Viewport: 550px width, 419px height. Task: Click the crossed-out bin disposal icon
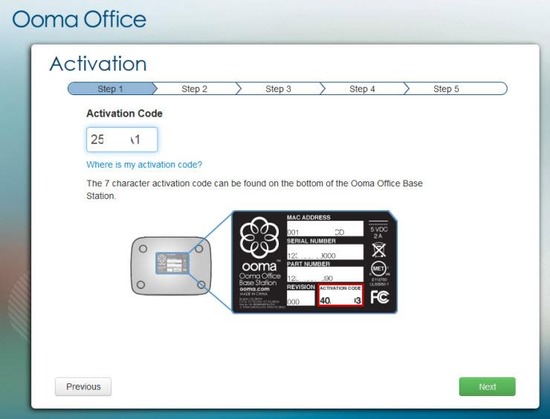(x=379, y=250)
